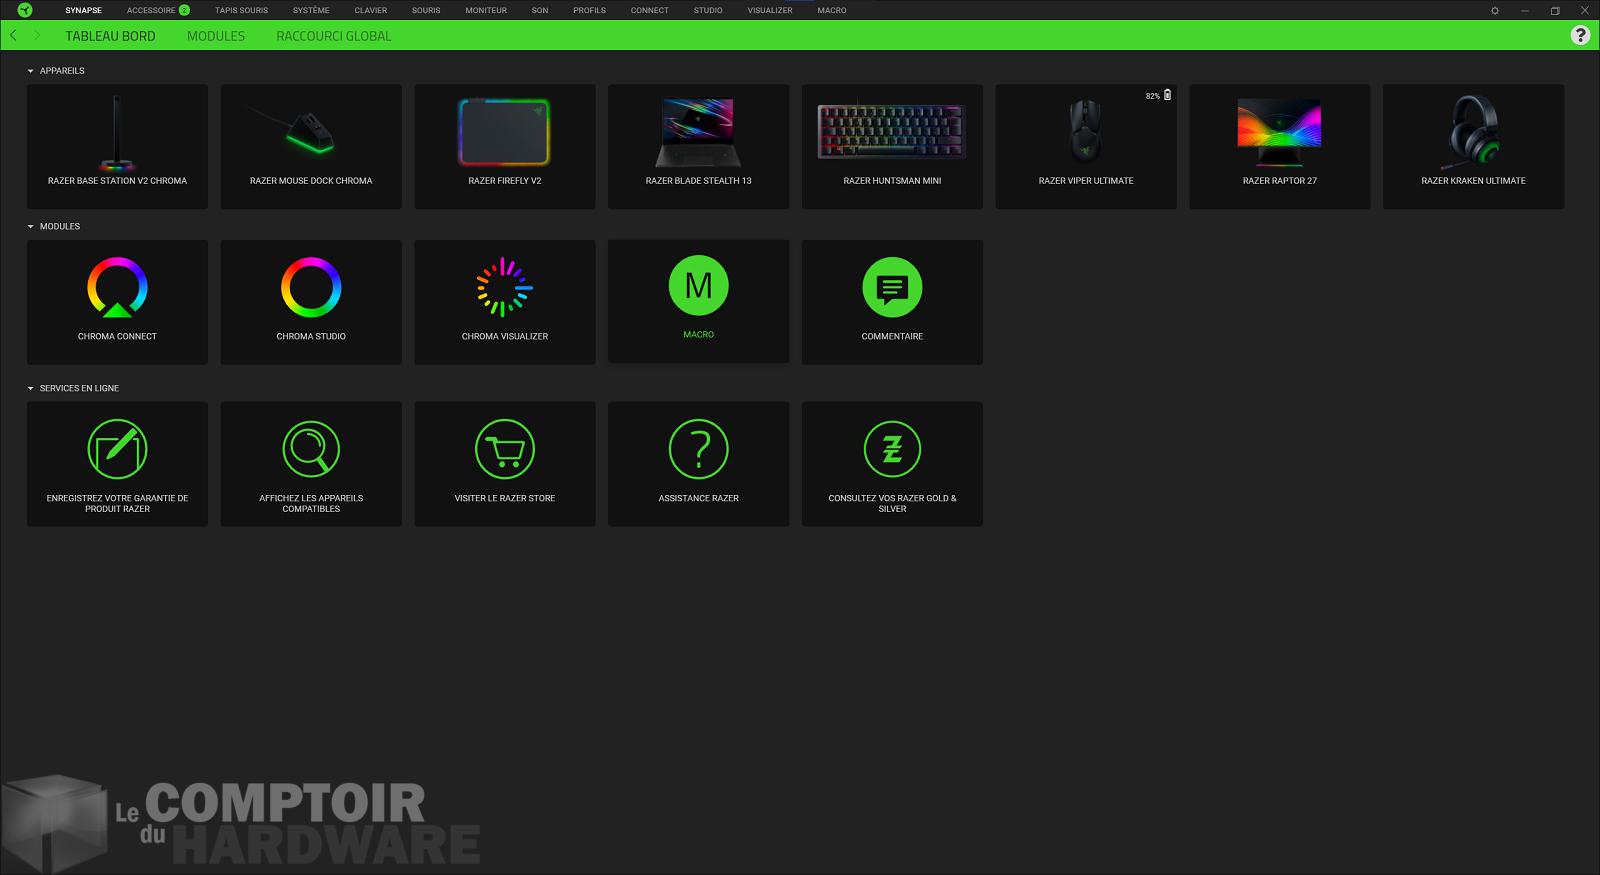The image size is (1600, 875).
Task: Open the Razer Blade Stealth 13 laptop
Action: (x=698, y=147)
